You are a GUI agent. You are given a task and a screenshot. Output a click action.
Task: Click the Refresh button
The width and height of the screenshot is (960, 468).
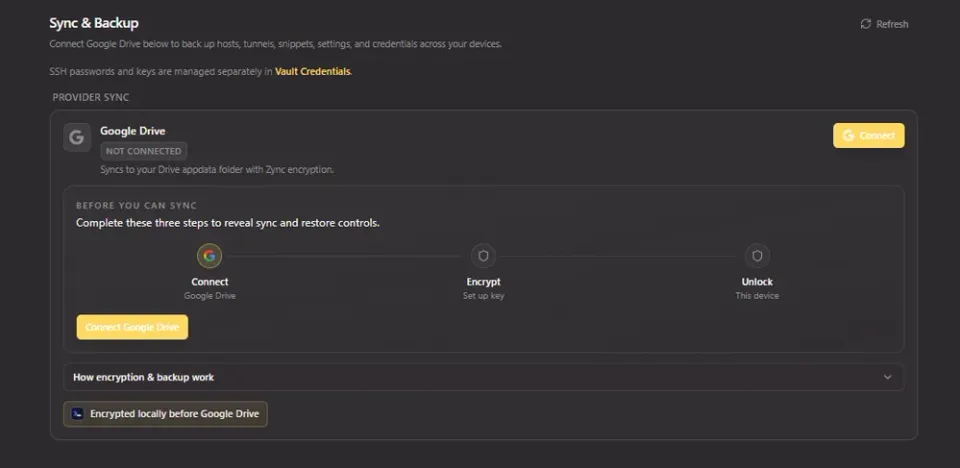pyautogui.click(x=884, y=24)
